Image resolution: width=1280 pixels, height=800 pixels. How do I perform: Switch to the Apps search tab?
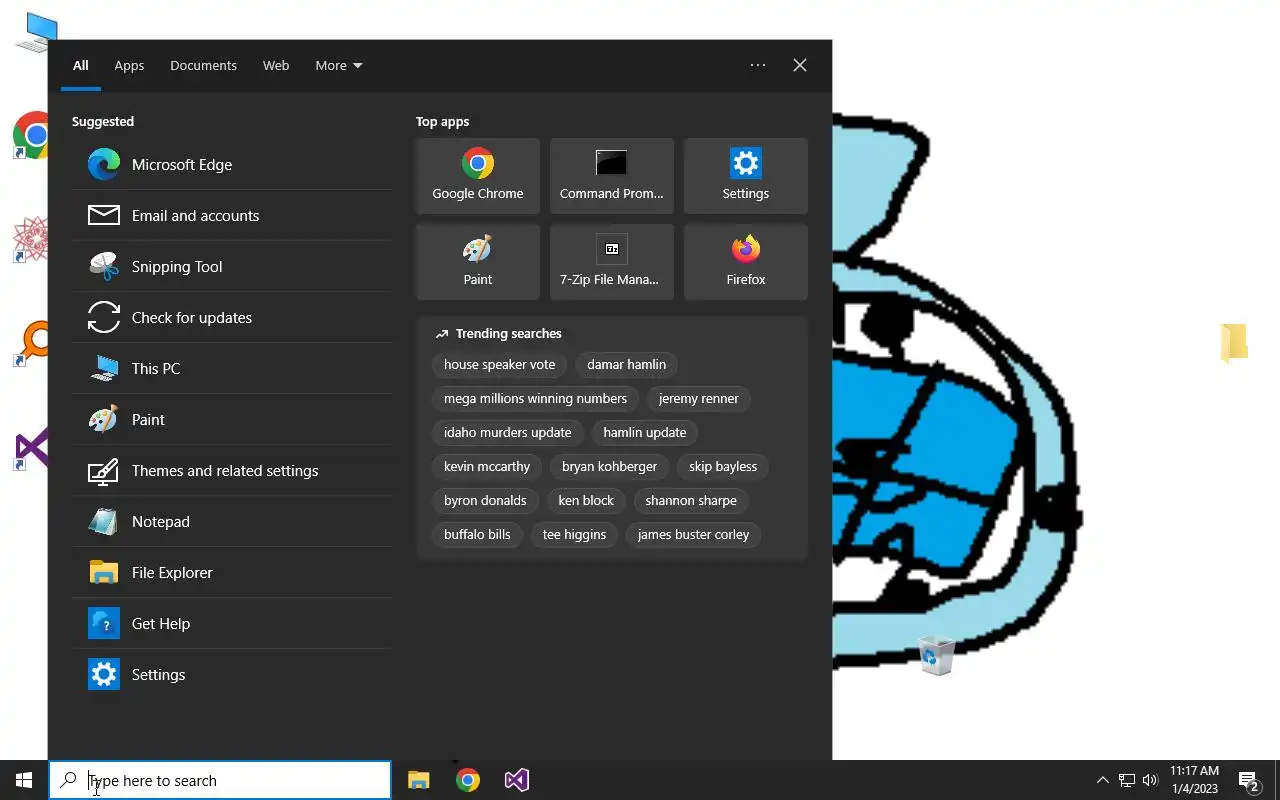click(x=129, y=65)
